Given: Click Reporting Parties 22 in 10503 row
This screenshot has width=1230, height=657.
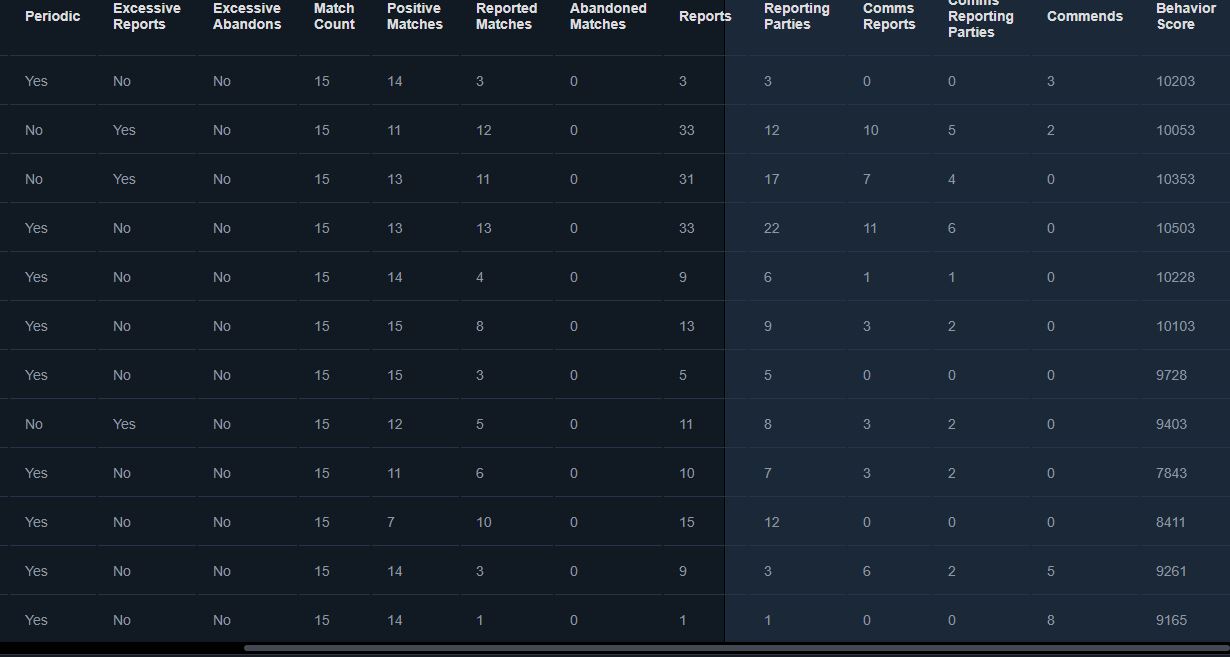Looking at the screenshot, I should coord(771,228).
